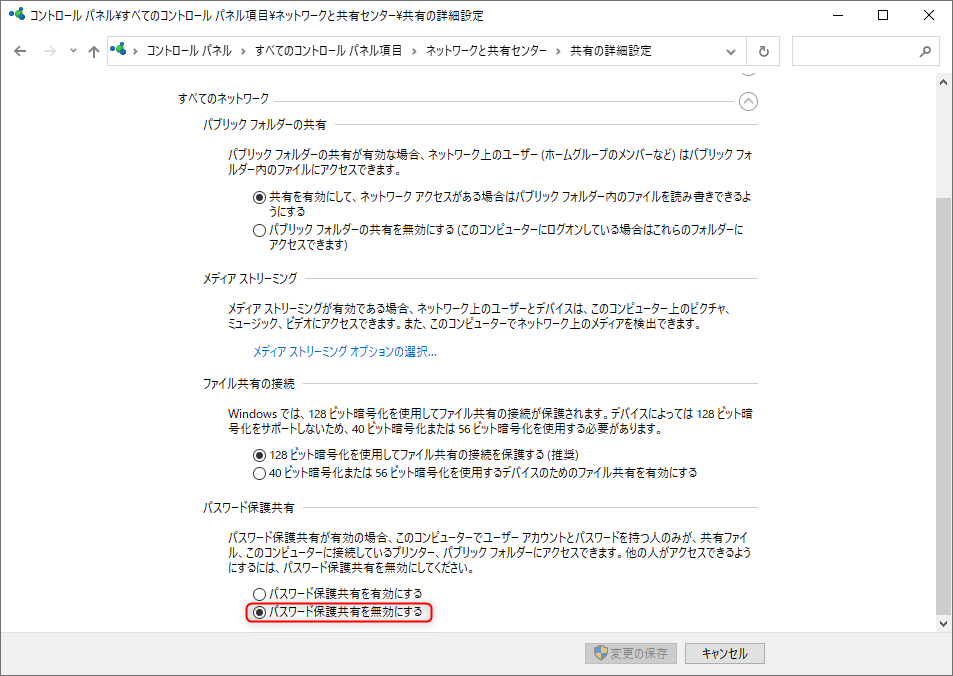The image size is (953, 676).
Task: Select 128-bit encryption radio option
Action: tap(260, 455)
